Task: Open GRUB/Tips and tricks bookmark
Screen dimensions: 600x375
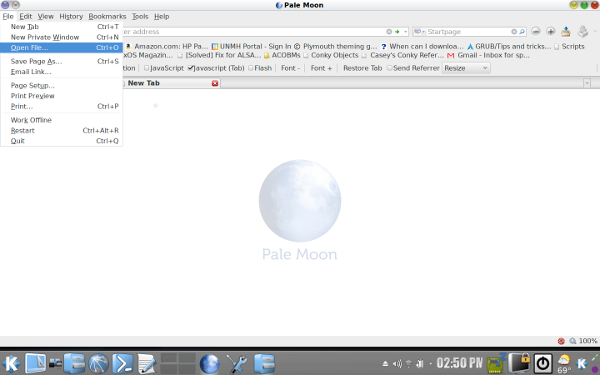Action: pyautogui.click(x=509, y=46)
